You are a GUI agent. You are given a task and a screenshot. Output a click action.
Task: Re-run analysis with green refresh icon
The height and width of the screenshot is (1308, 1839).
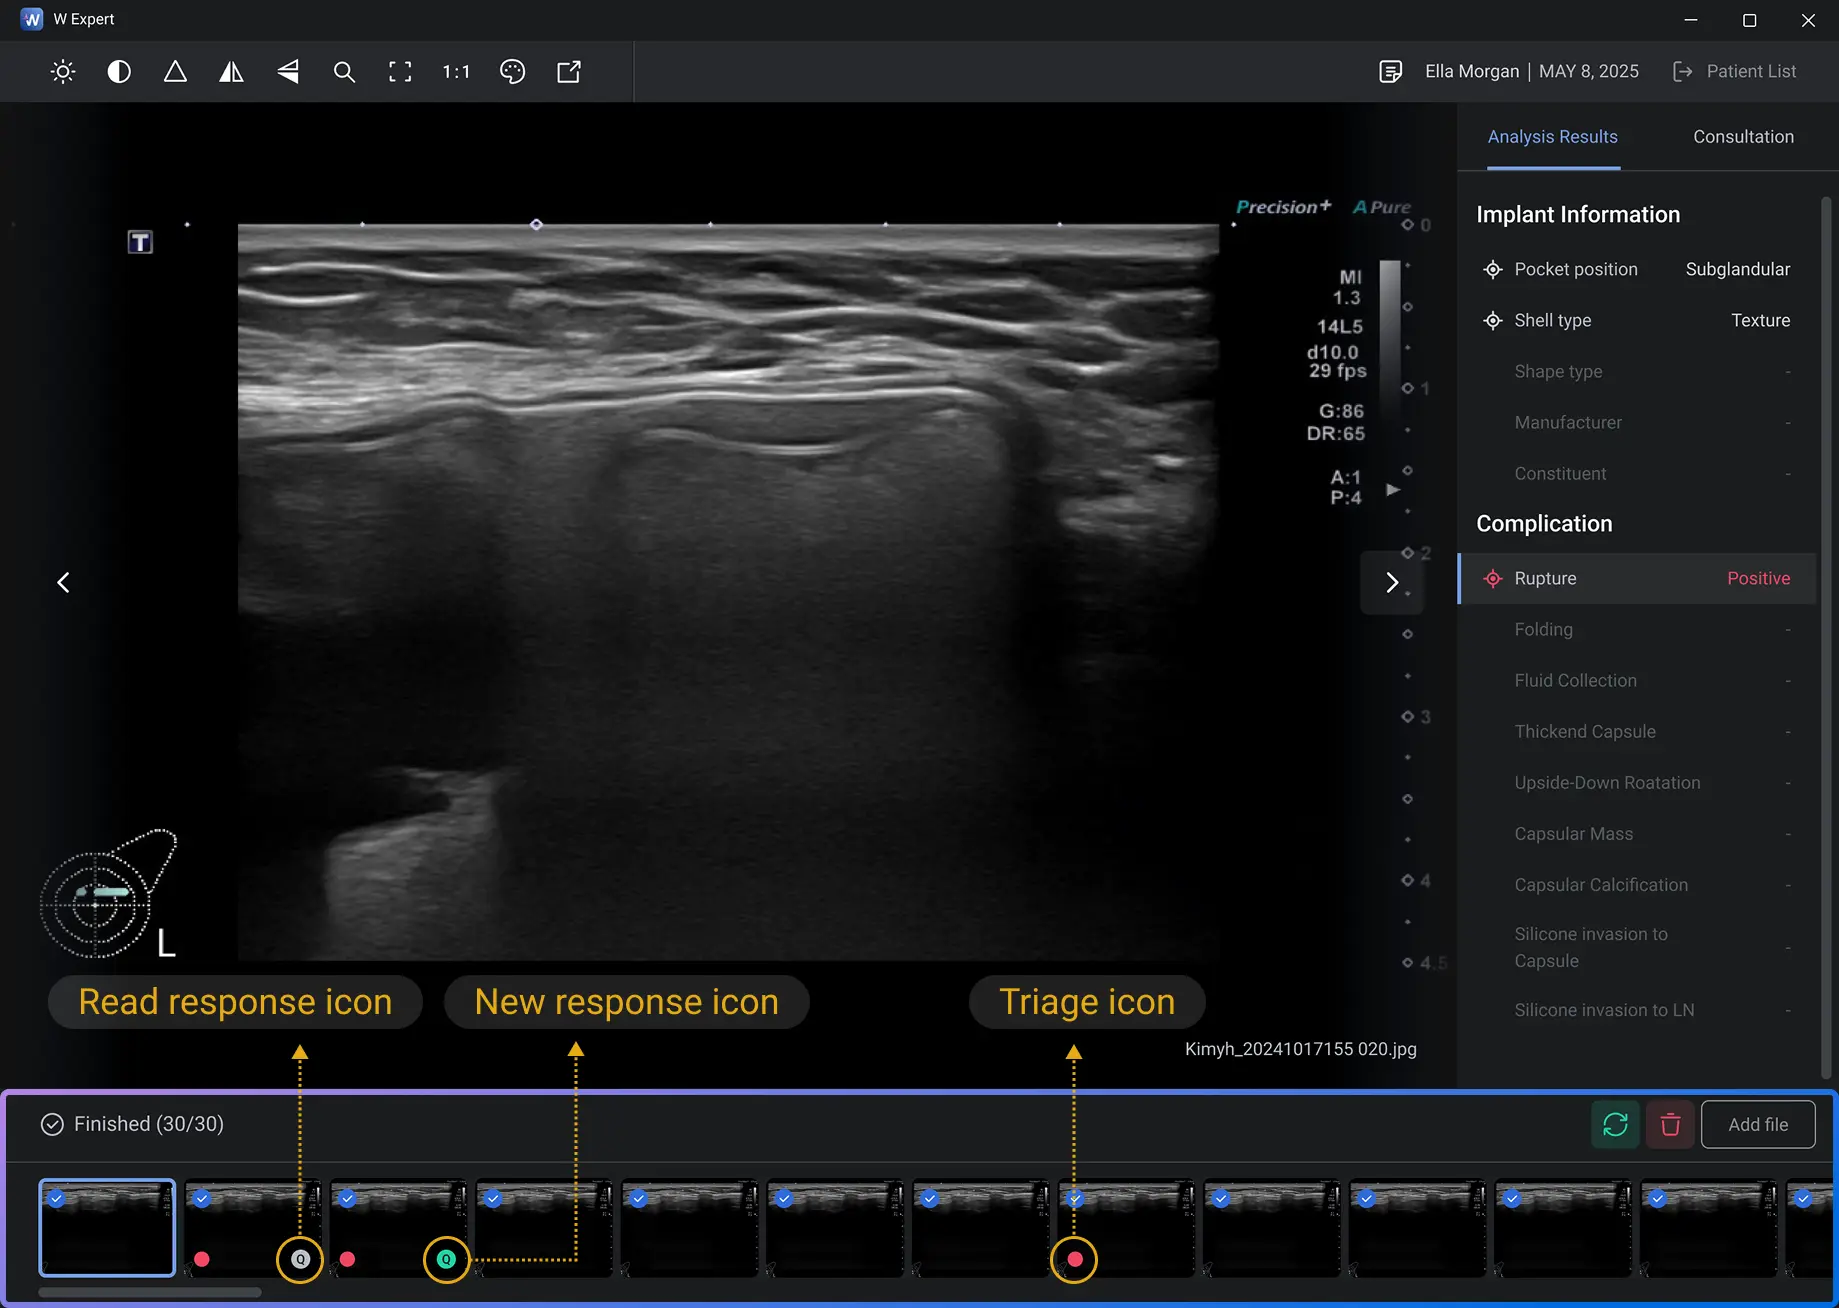pyautogui.click(x=1615, y=1124)
